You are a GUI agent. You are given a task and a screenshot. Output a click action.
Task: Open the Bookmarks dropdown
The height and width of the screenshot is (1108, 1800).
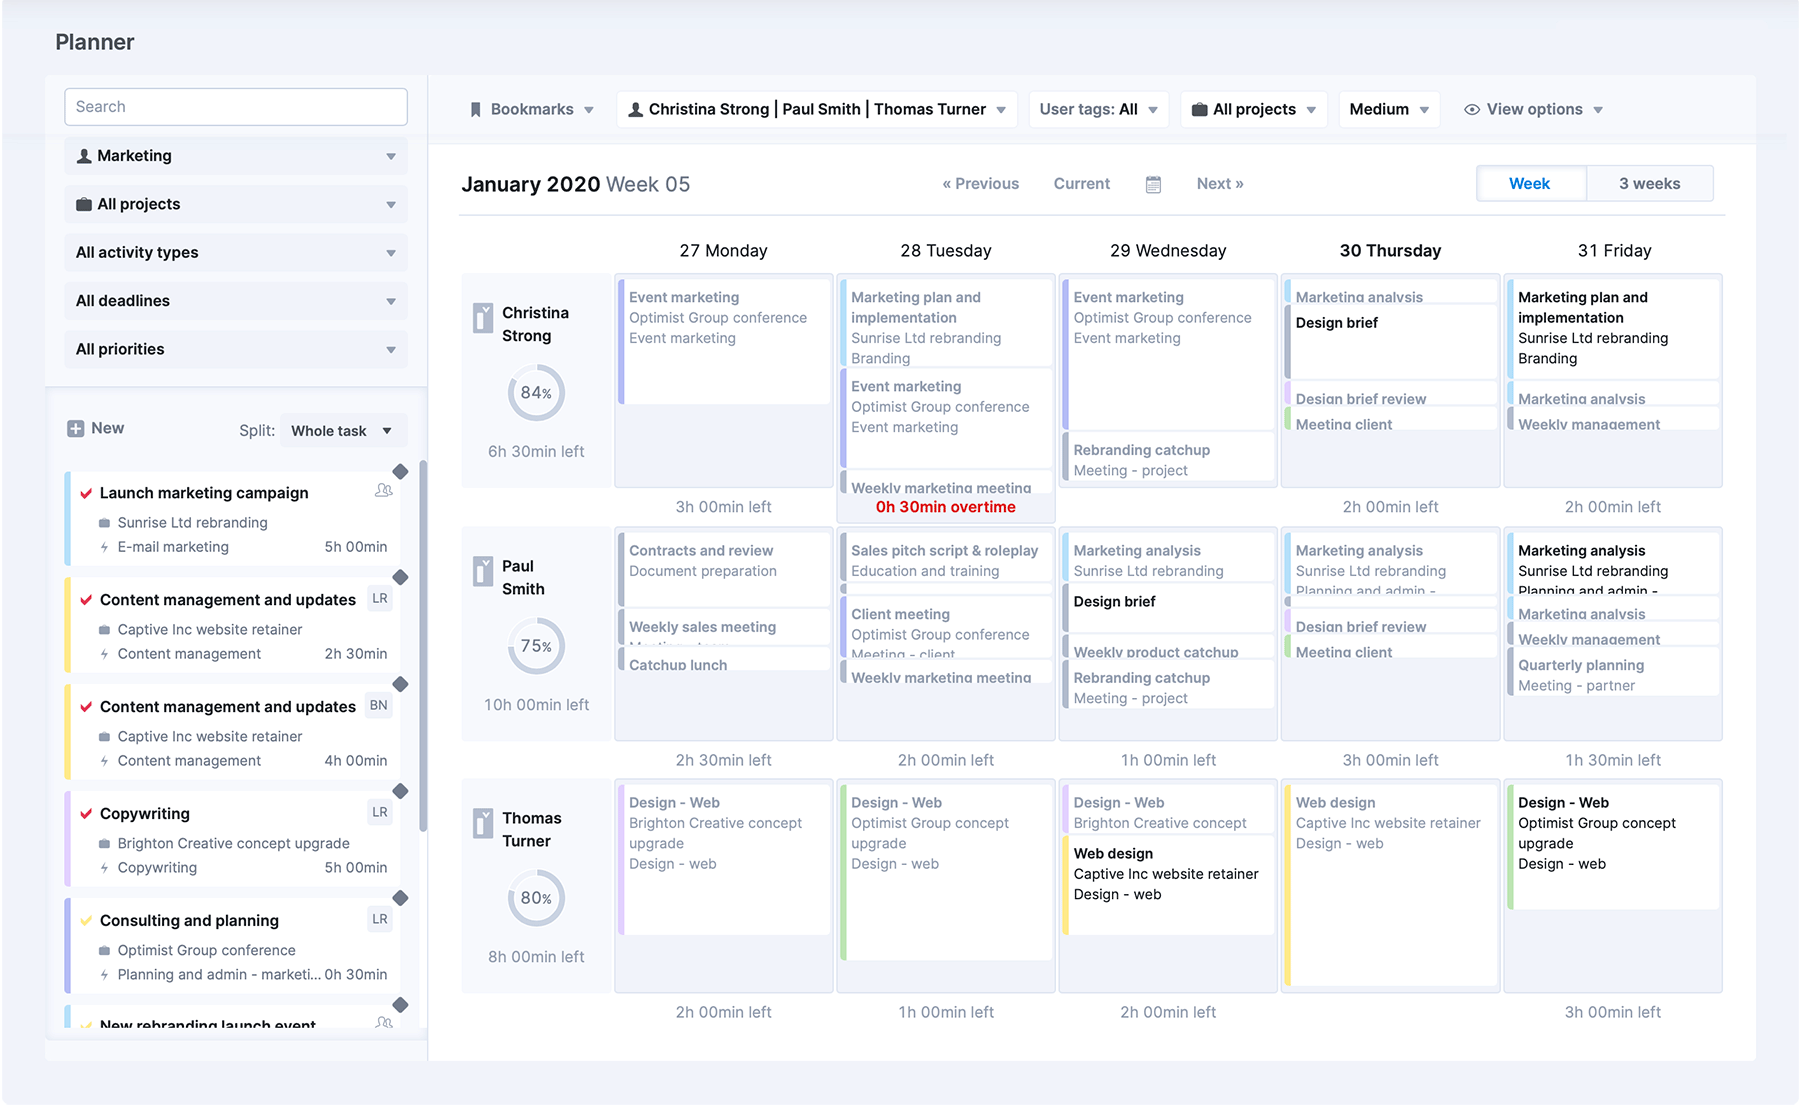(532, 110)
